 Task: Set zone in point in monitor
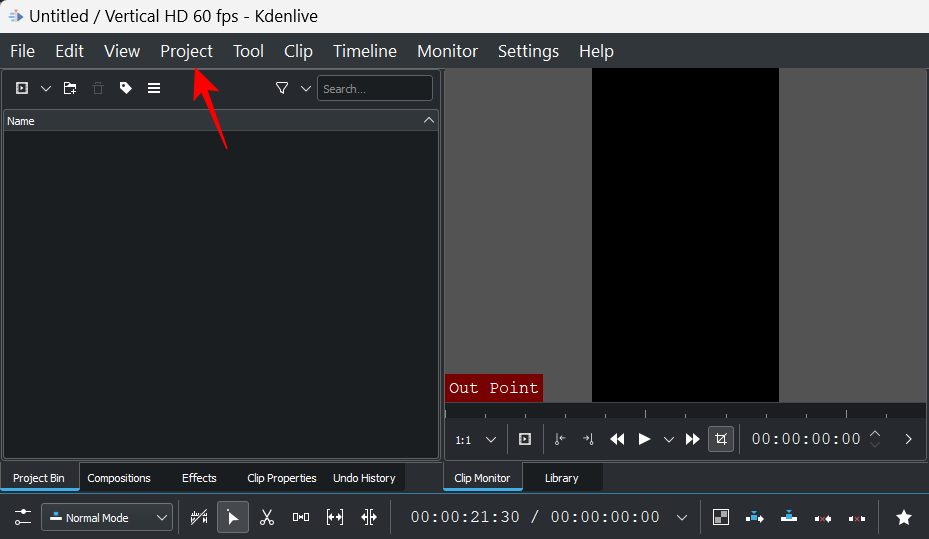point(560,439)
